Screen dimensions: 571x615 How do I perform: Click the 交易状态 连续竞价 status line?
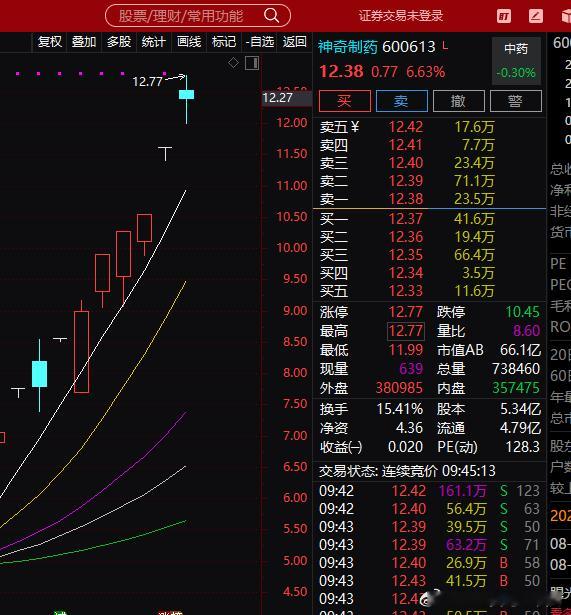coord(407,471)
